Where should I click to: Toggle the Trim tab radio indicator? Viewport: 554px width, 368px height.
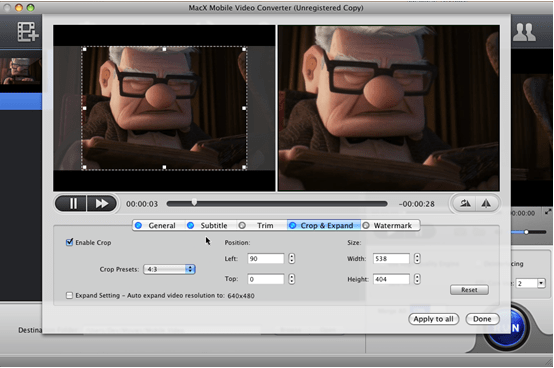pos(242,225)
